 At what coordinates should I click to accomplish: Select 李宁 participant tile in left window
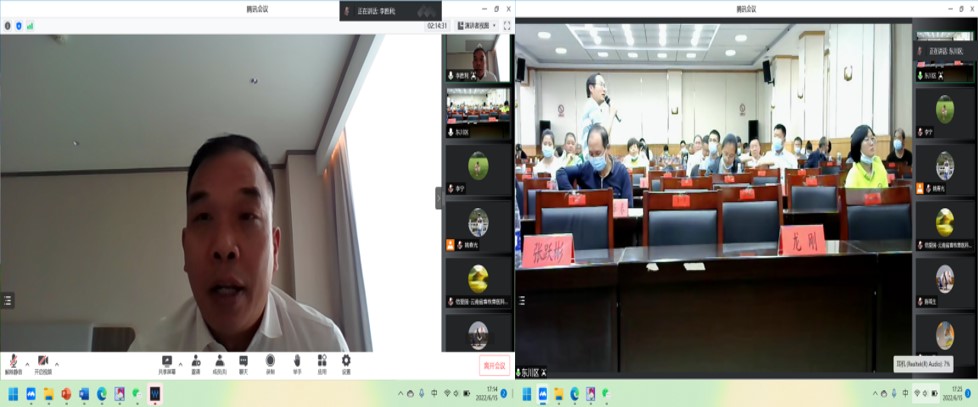pos(478,170)
